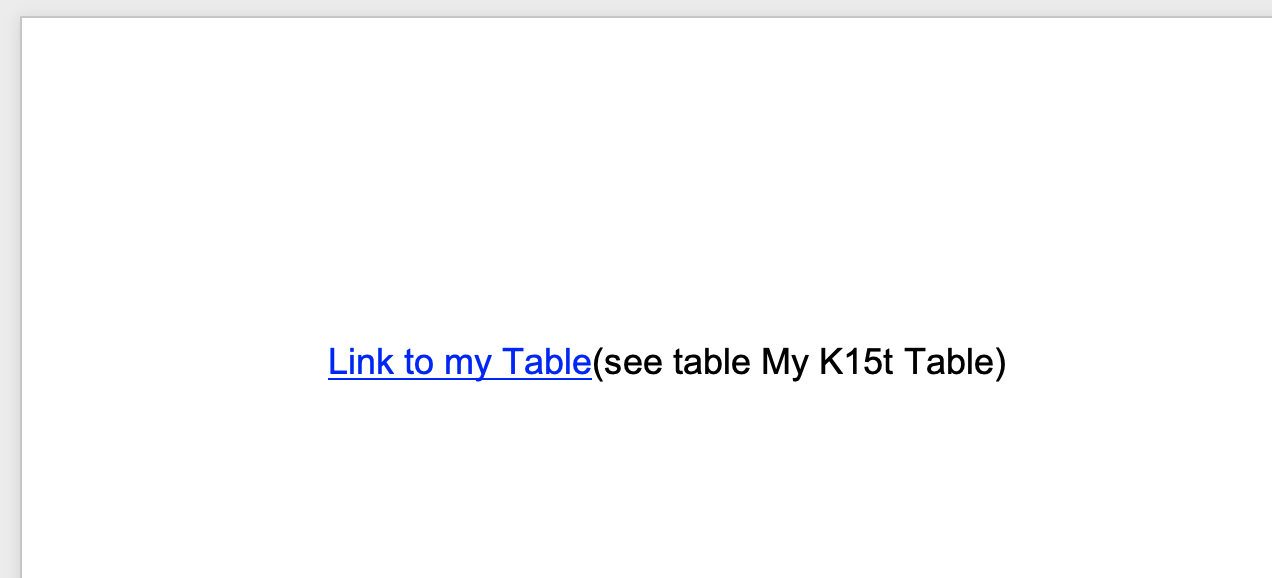Image resolution: width=1272 pixels, height=578 pixels.
Task: Click empty page space right of the text line
Action: (1140, 362)
